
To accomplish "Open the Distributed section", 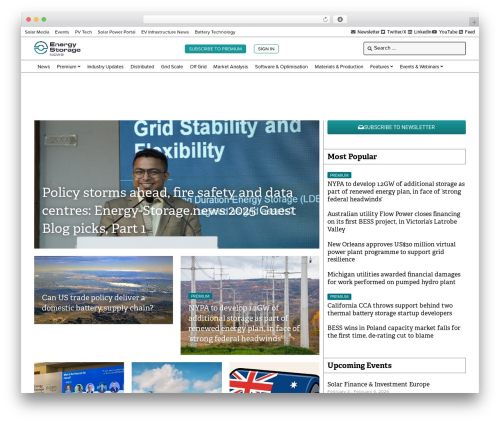I will point(142,67).
